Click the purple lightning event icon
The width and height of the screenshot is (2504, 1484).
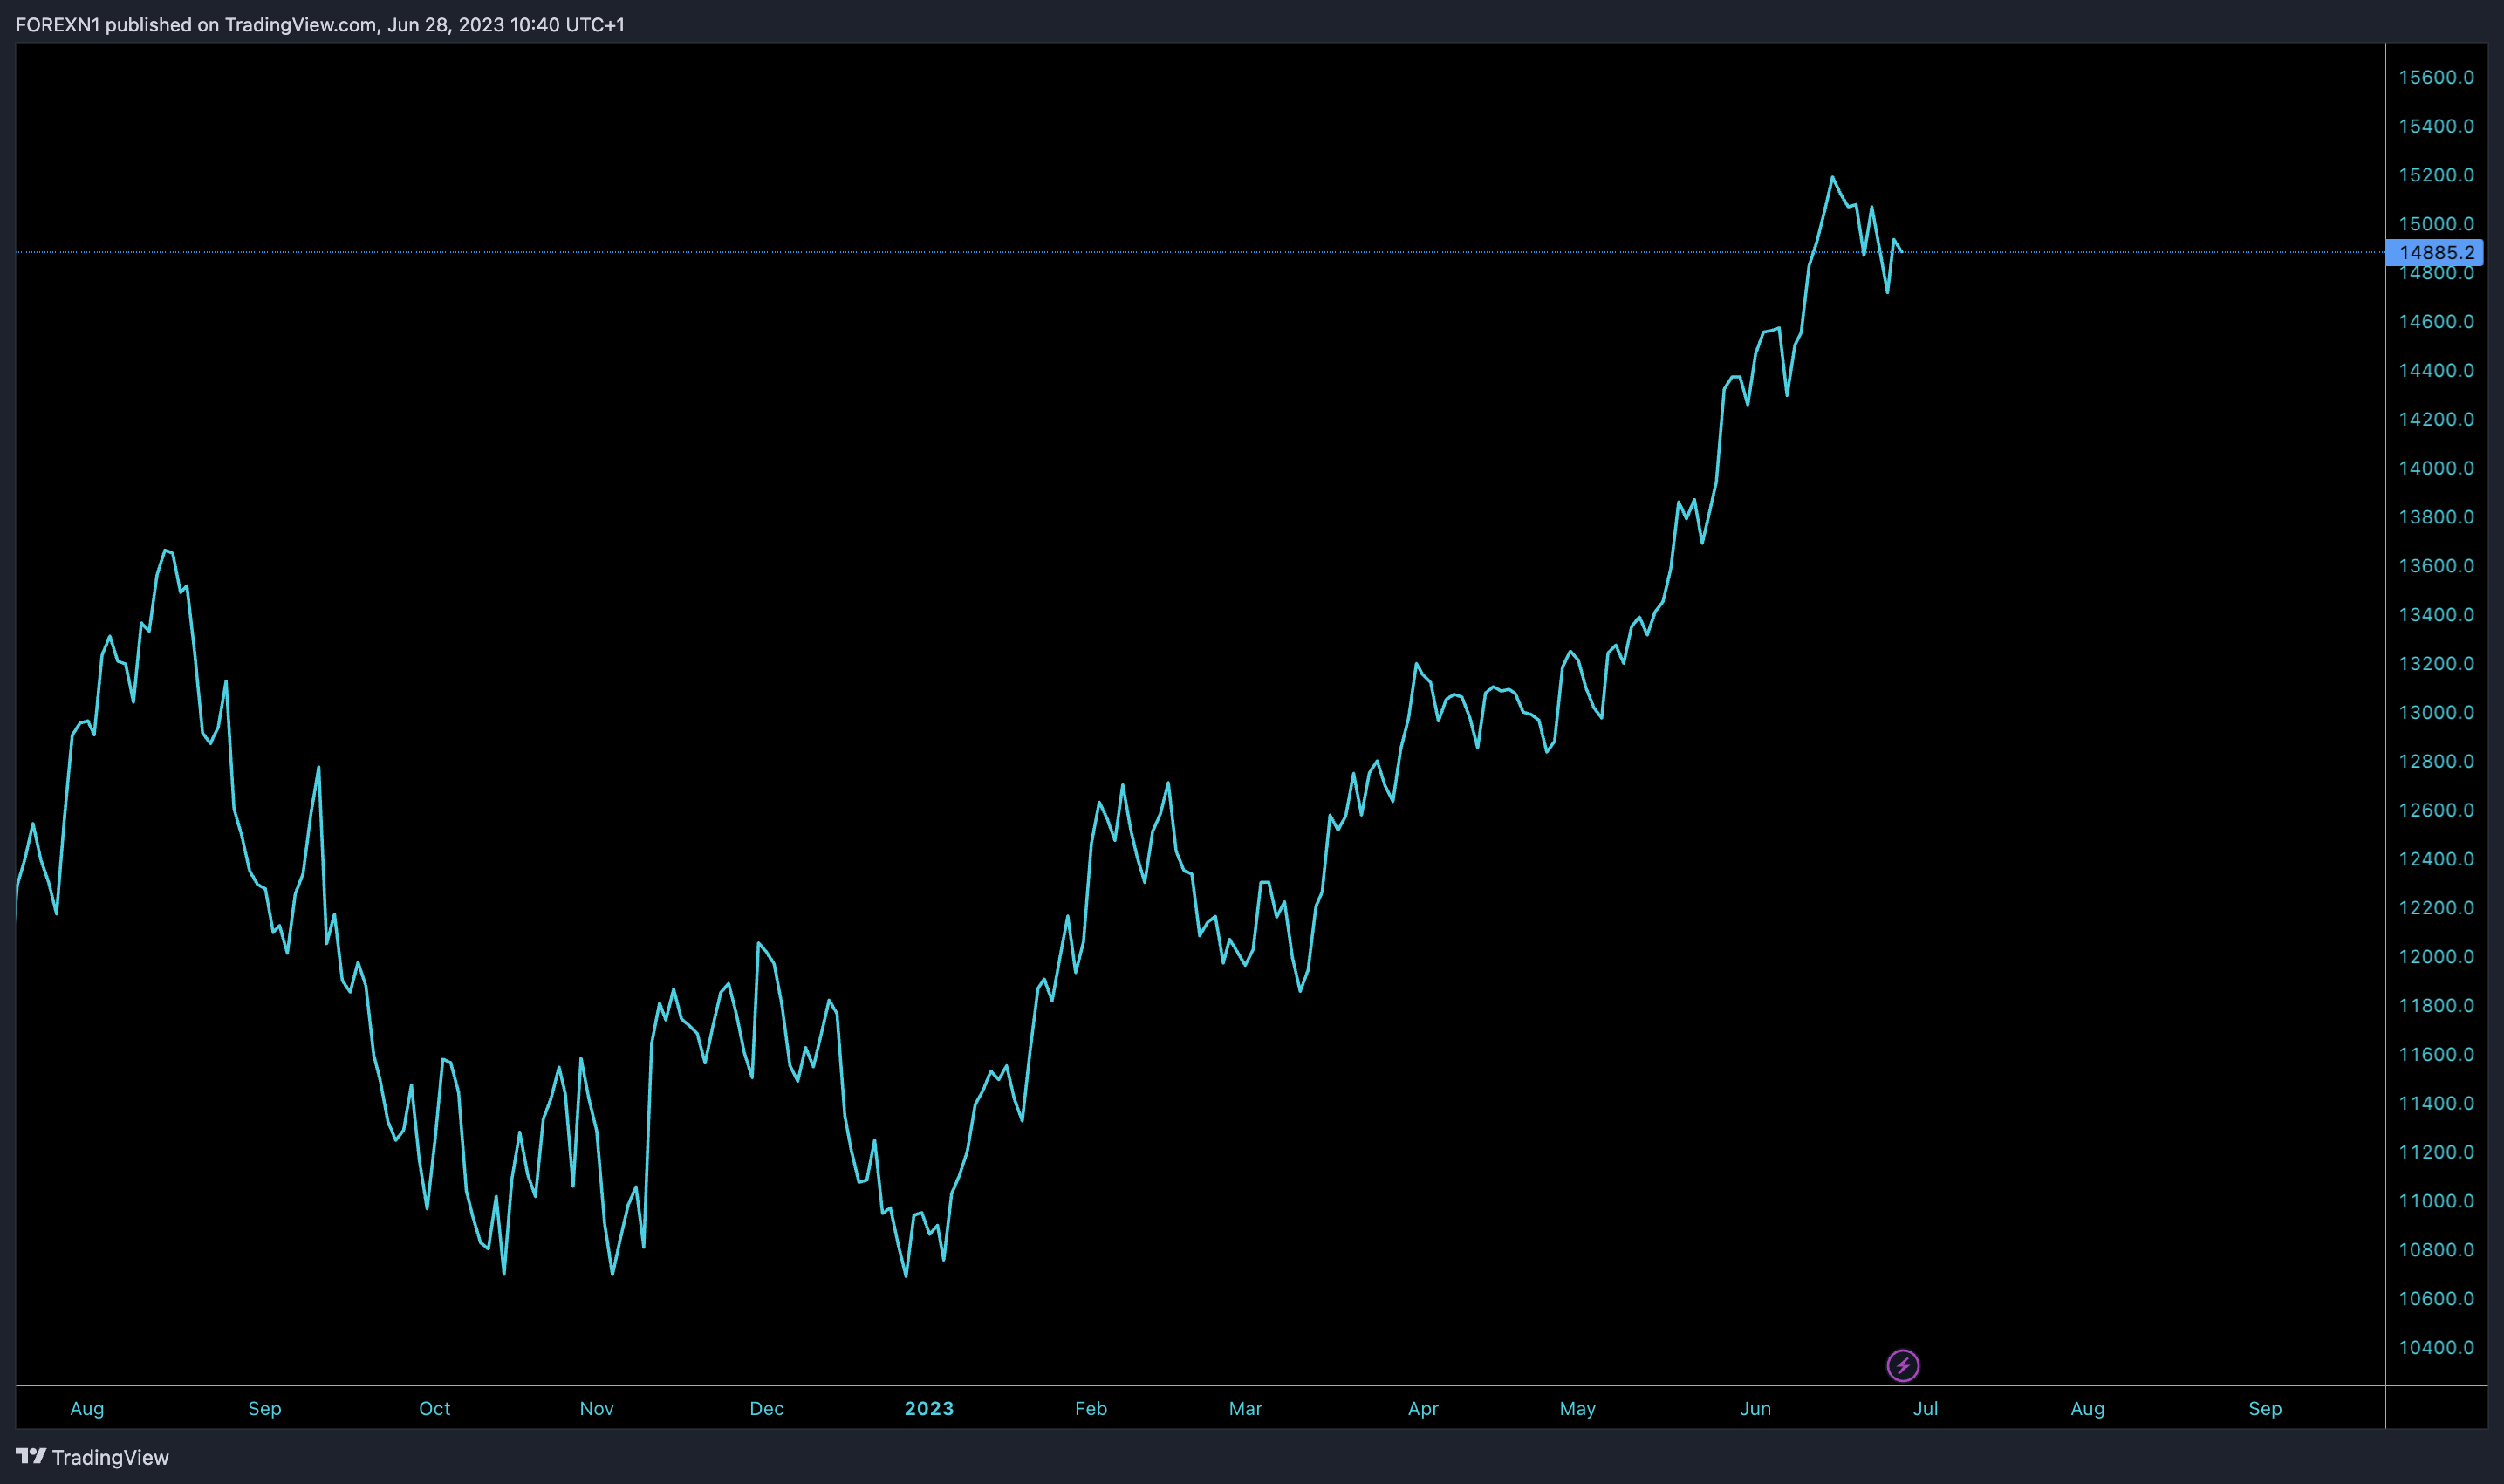tap(1902, 1365)
